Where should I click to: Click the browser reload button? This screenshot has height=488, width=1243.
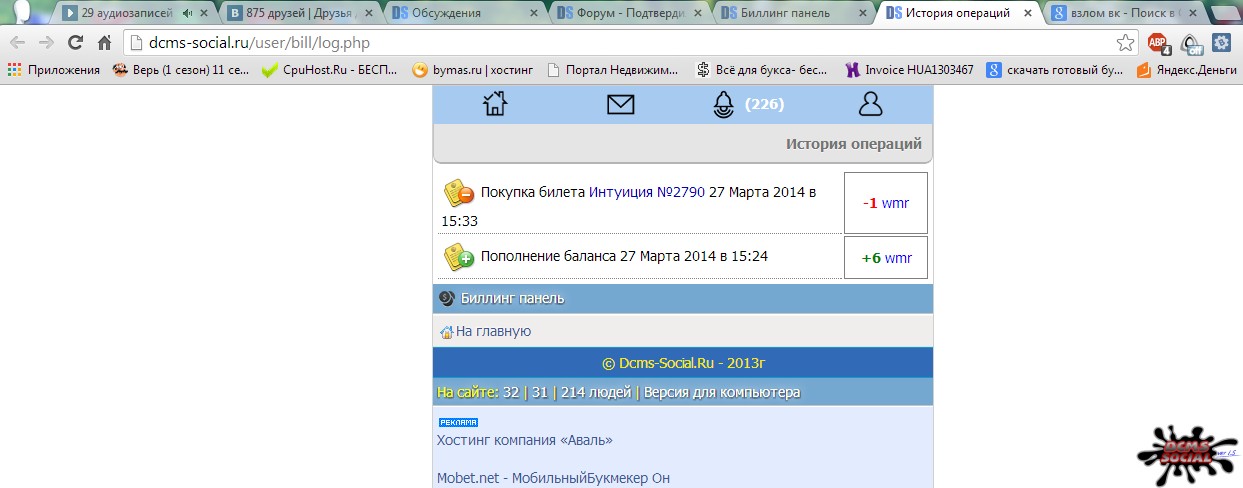(x=75, y=43)
